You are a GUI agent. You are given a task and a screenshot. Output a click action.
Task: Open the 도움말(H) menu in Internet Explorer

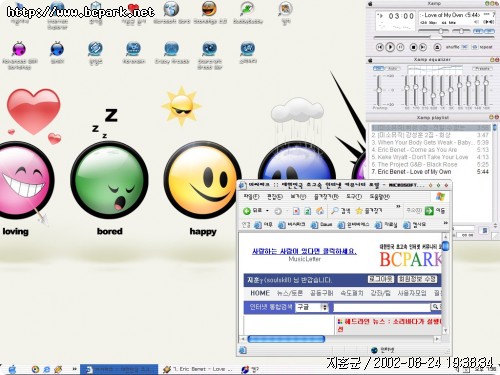pos(379,197)
